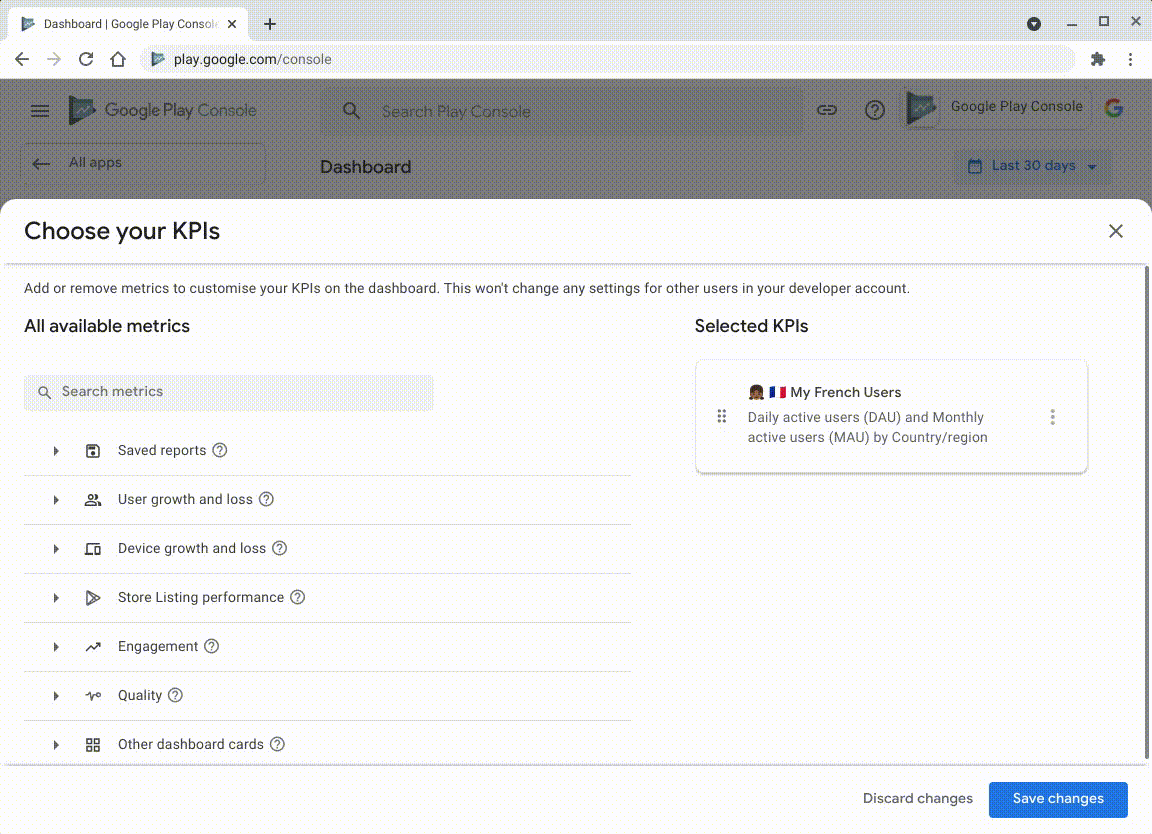Viewport: 1152px width, 834px height.
Task: Expand the Quality metrics category
Action: tap(56, 696)
